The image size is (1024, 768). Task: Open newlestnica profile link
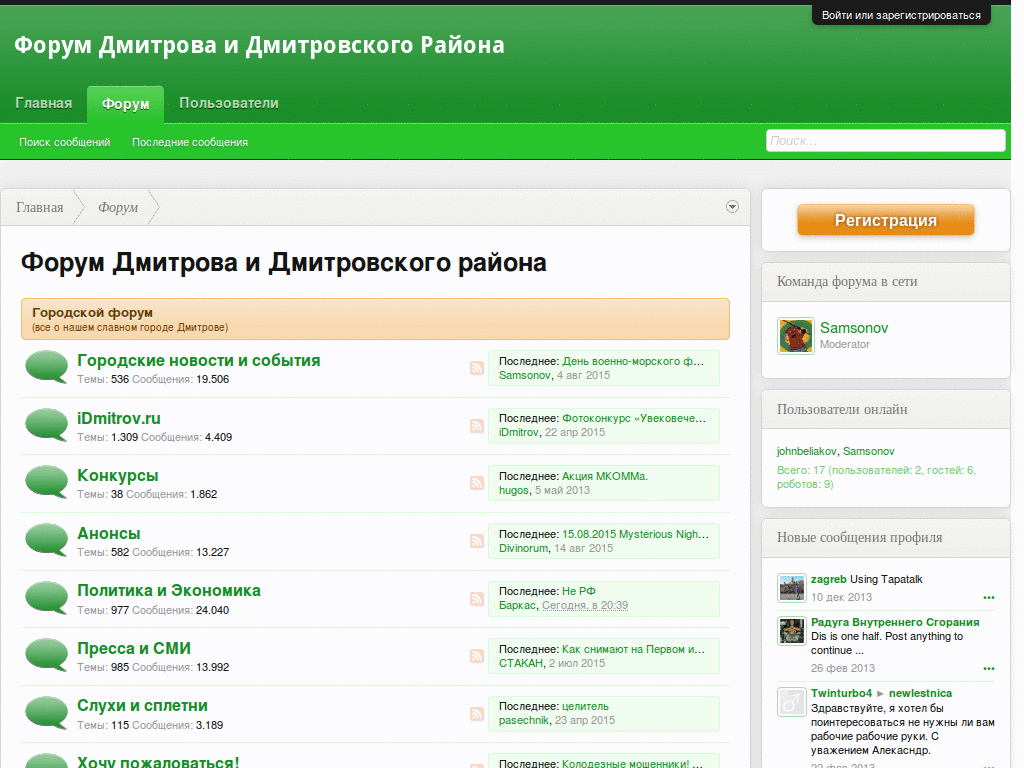click(920, 694)
